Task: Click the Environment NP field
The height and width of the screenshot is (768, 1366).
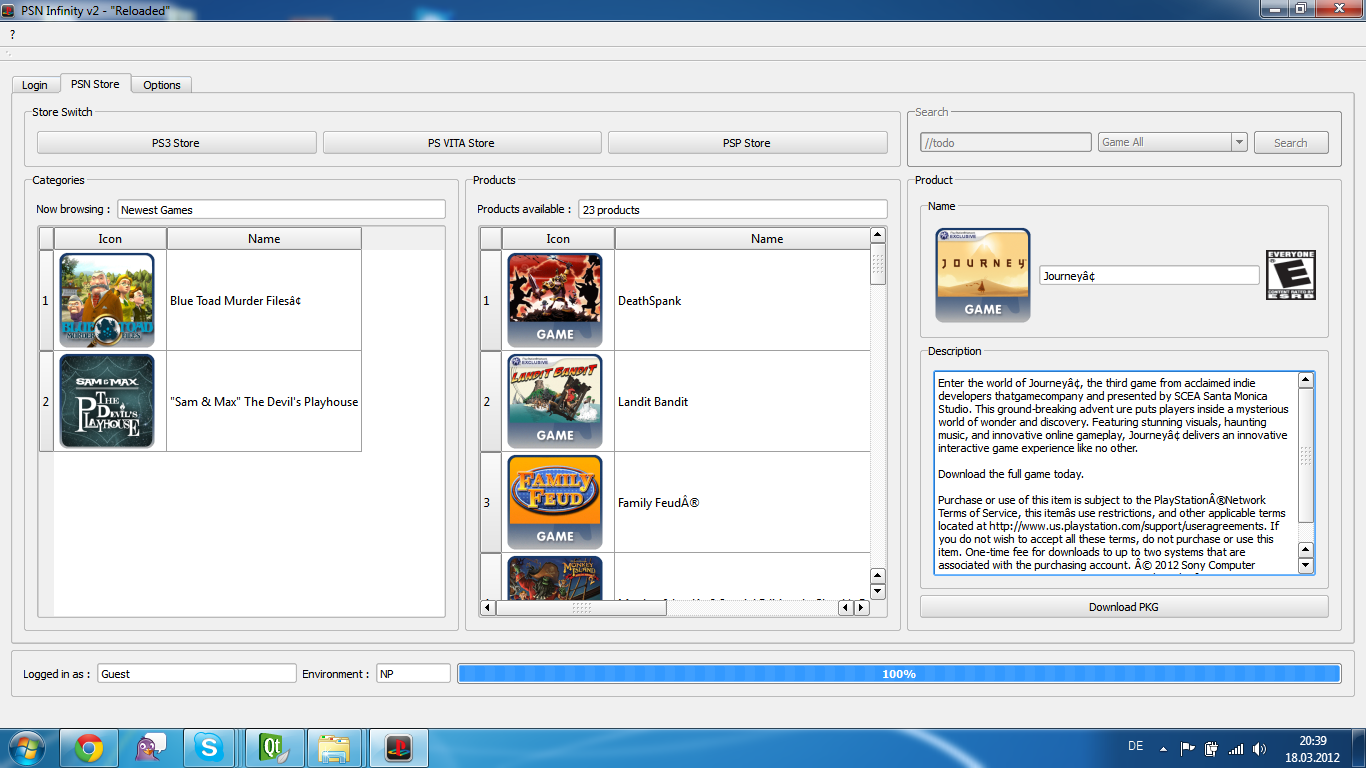Action: [x=413, y=673]
